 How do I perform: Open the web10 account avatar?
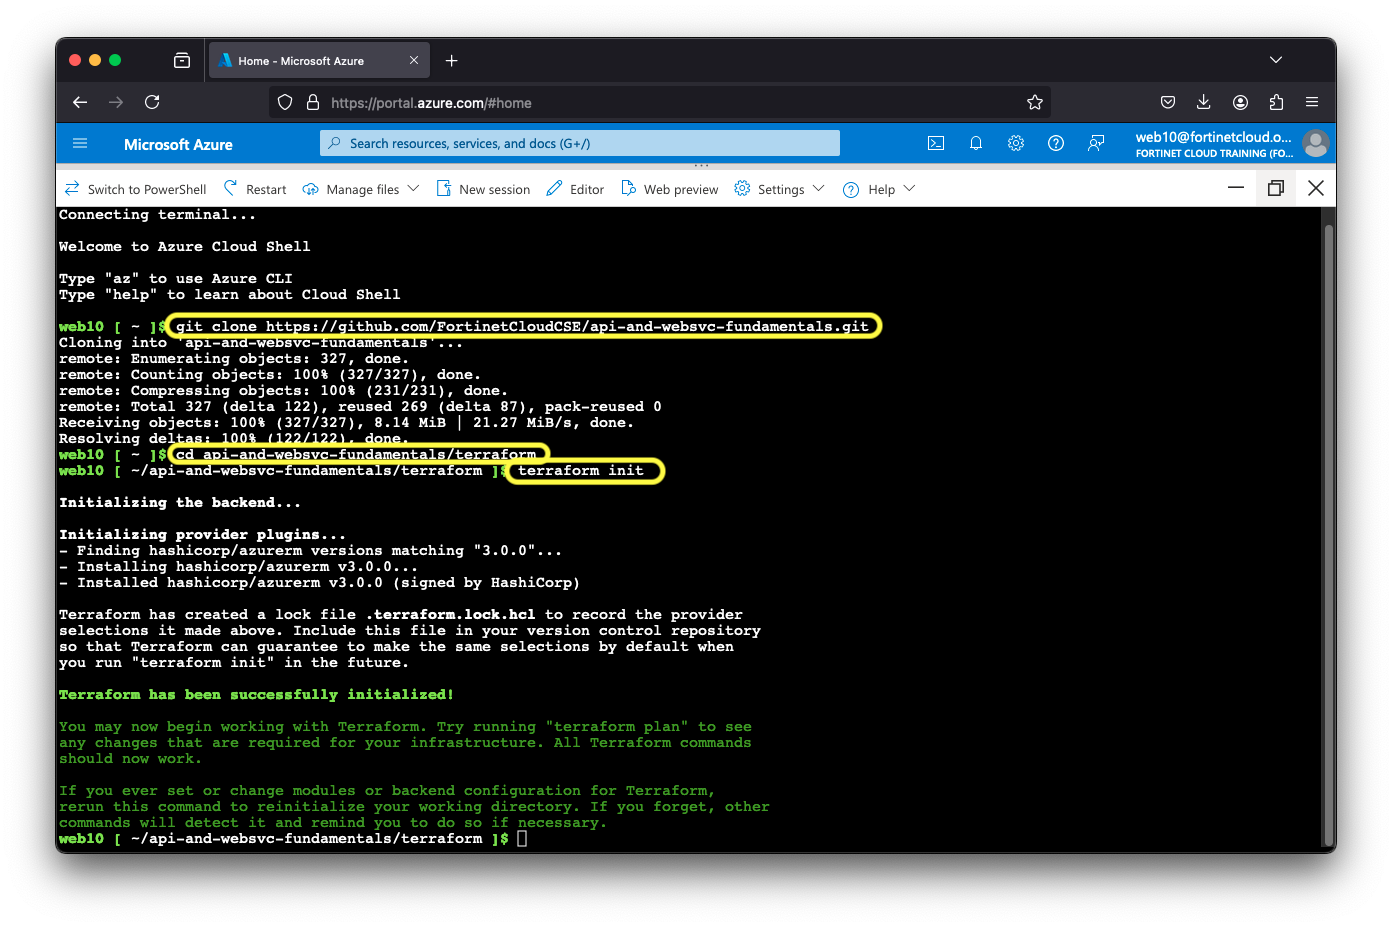click(x=1316, y=144)
